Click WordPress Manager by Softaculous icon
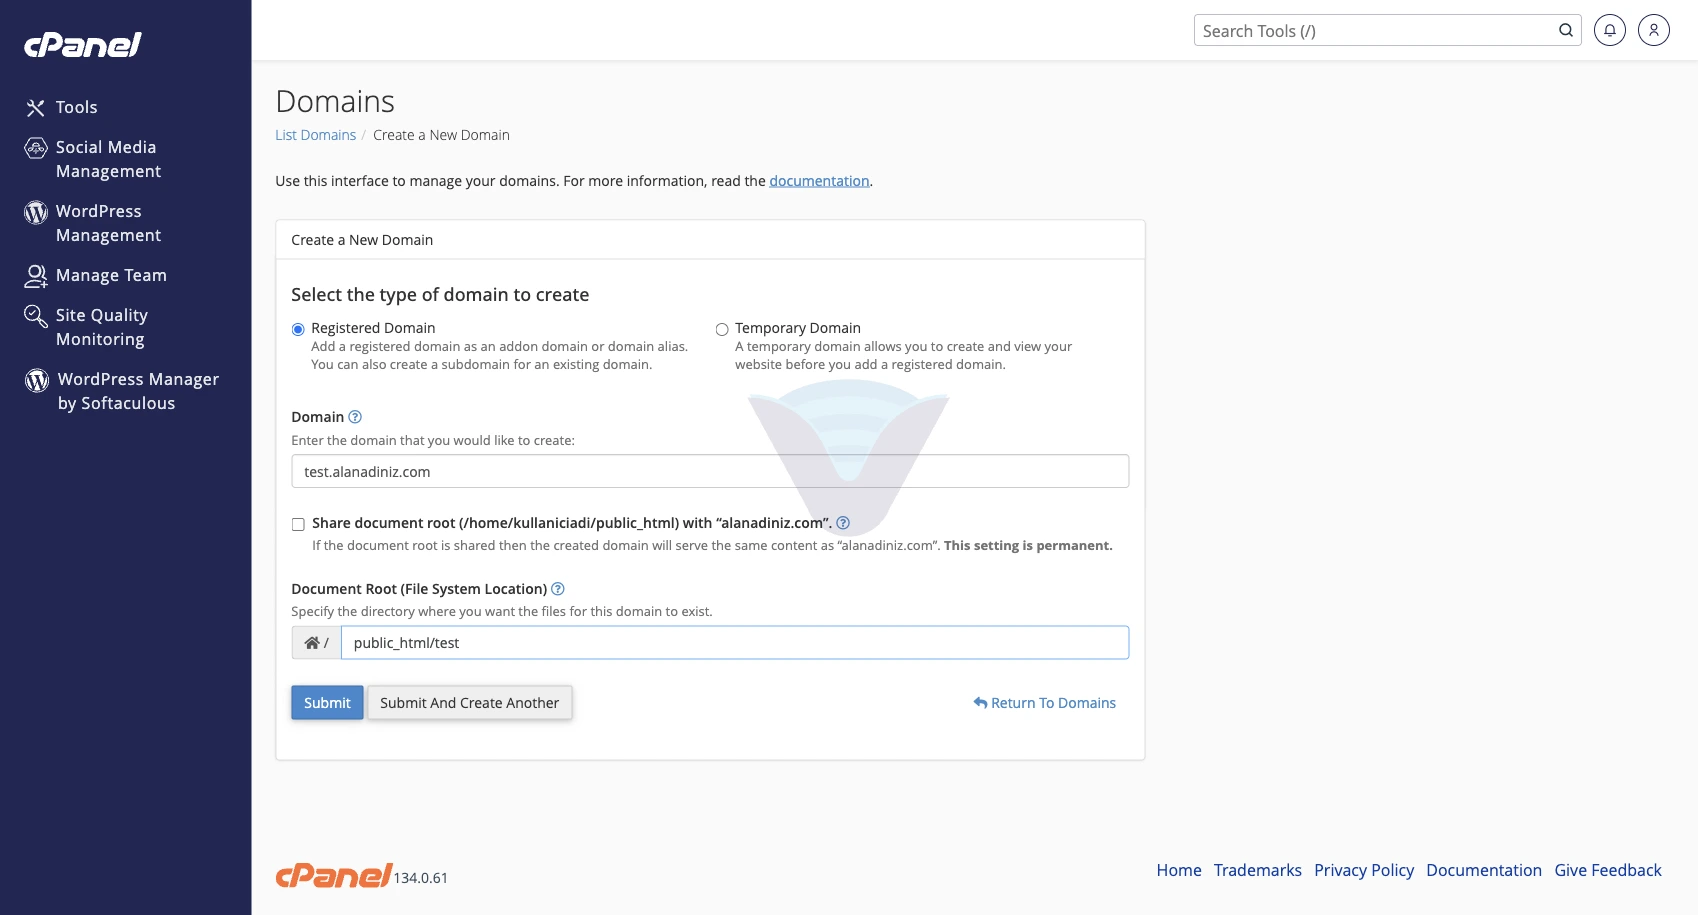The image size is (1698, 915). [x=37, y=380]
